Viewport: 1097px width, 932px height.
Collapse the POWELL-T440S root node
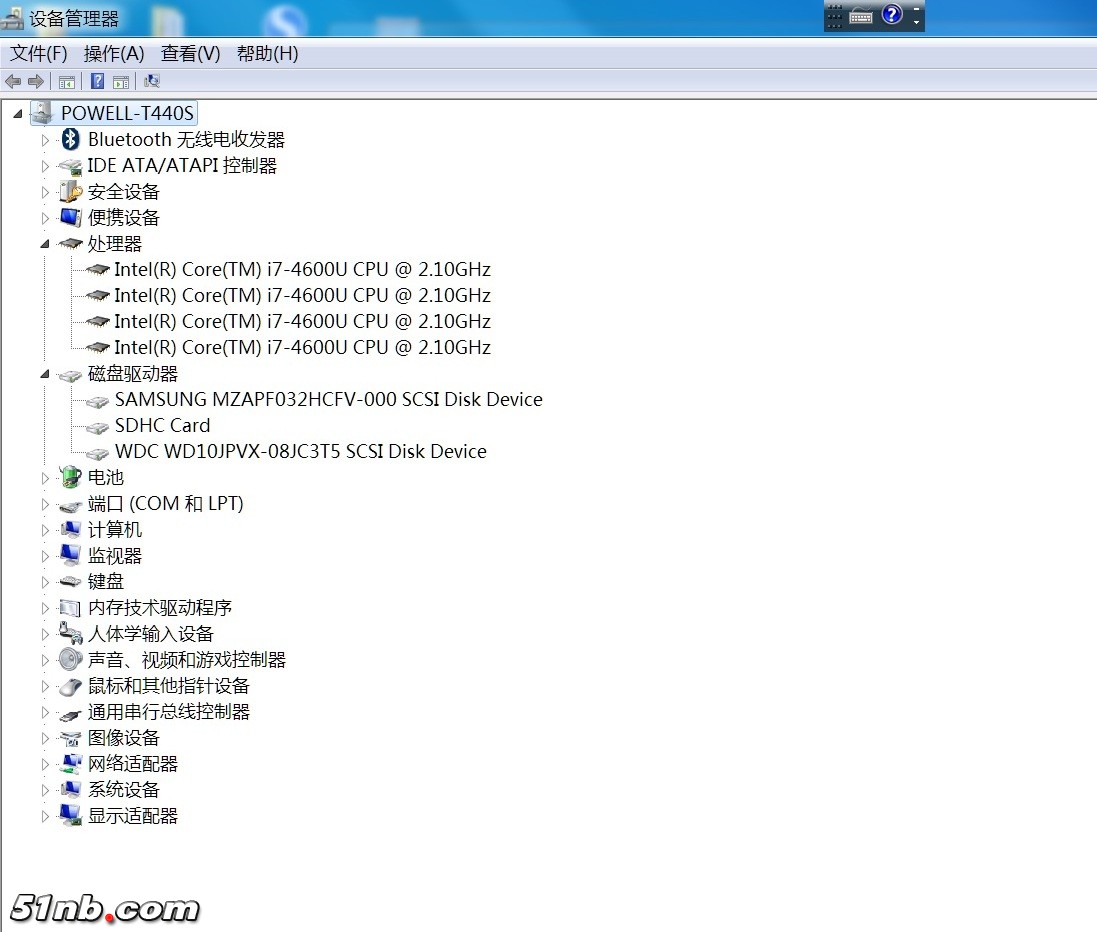click(17, 113)
